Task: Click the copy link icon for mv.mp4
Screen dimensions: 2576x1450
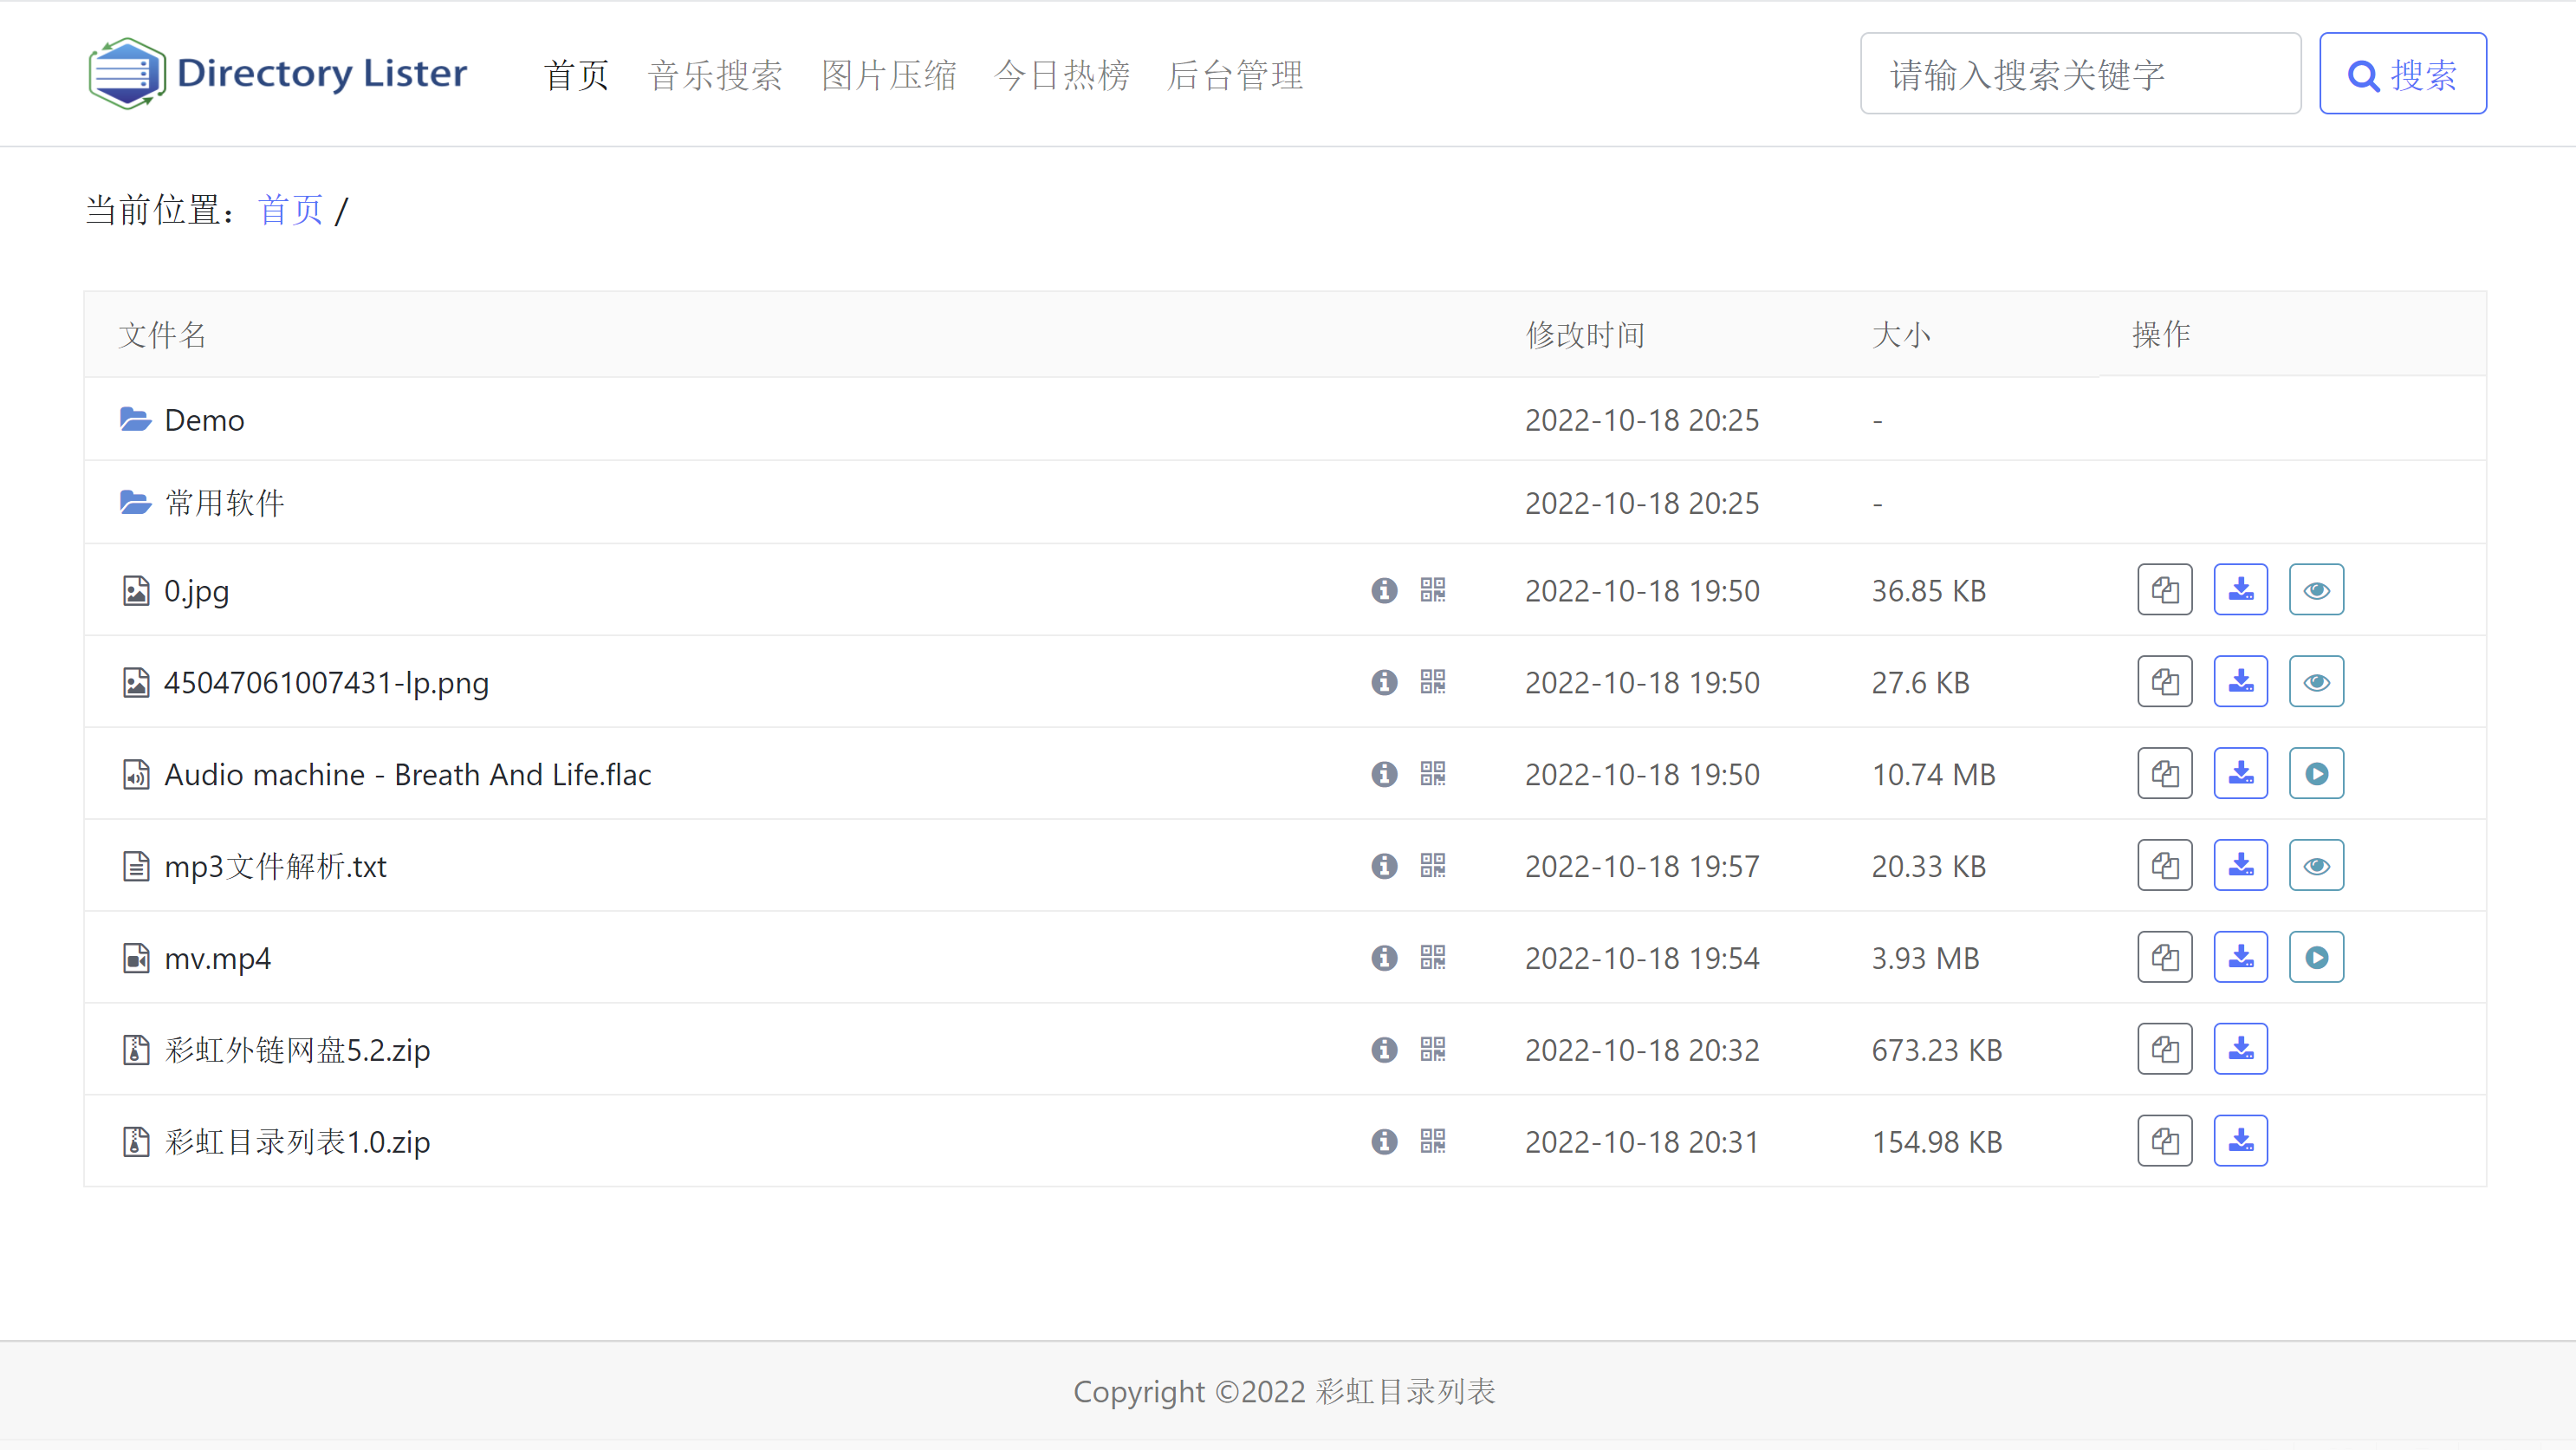Action: coord(2164,956)
